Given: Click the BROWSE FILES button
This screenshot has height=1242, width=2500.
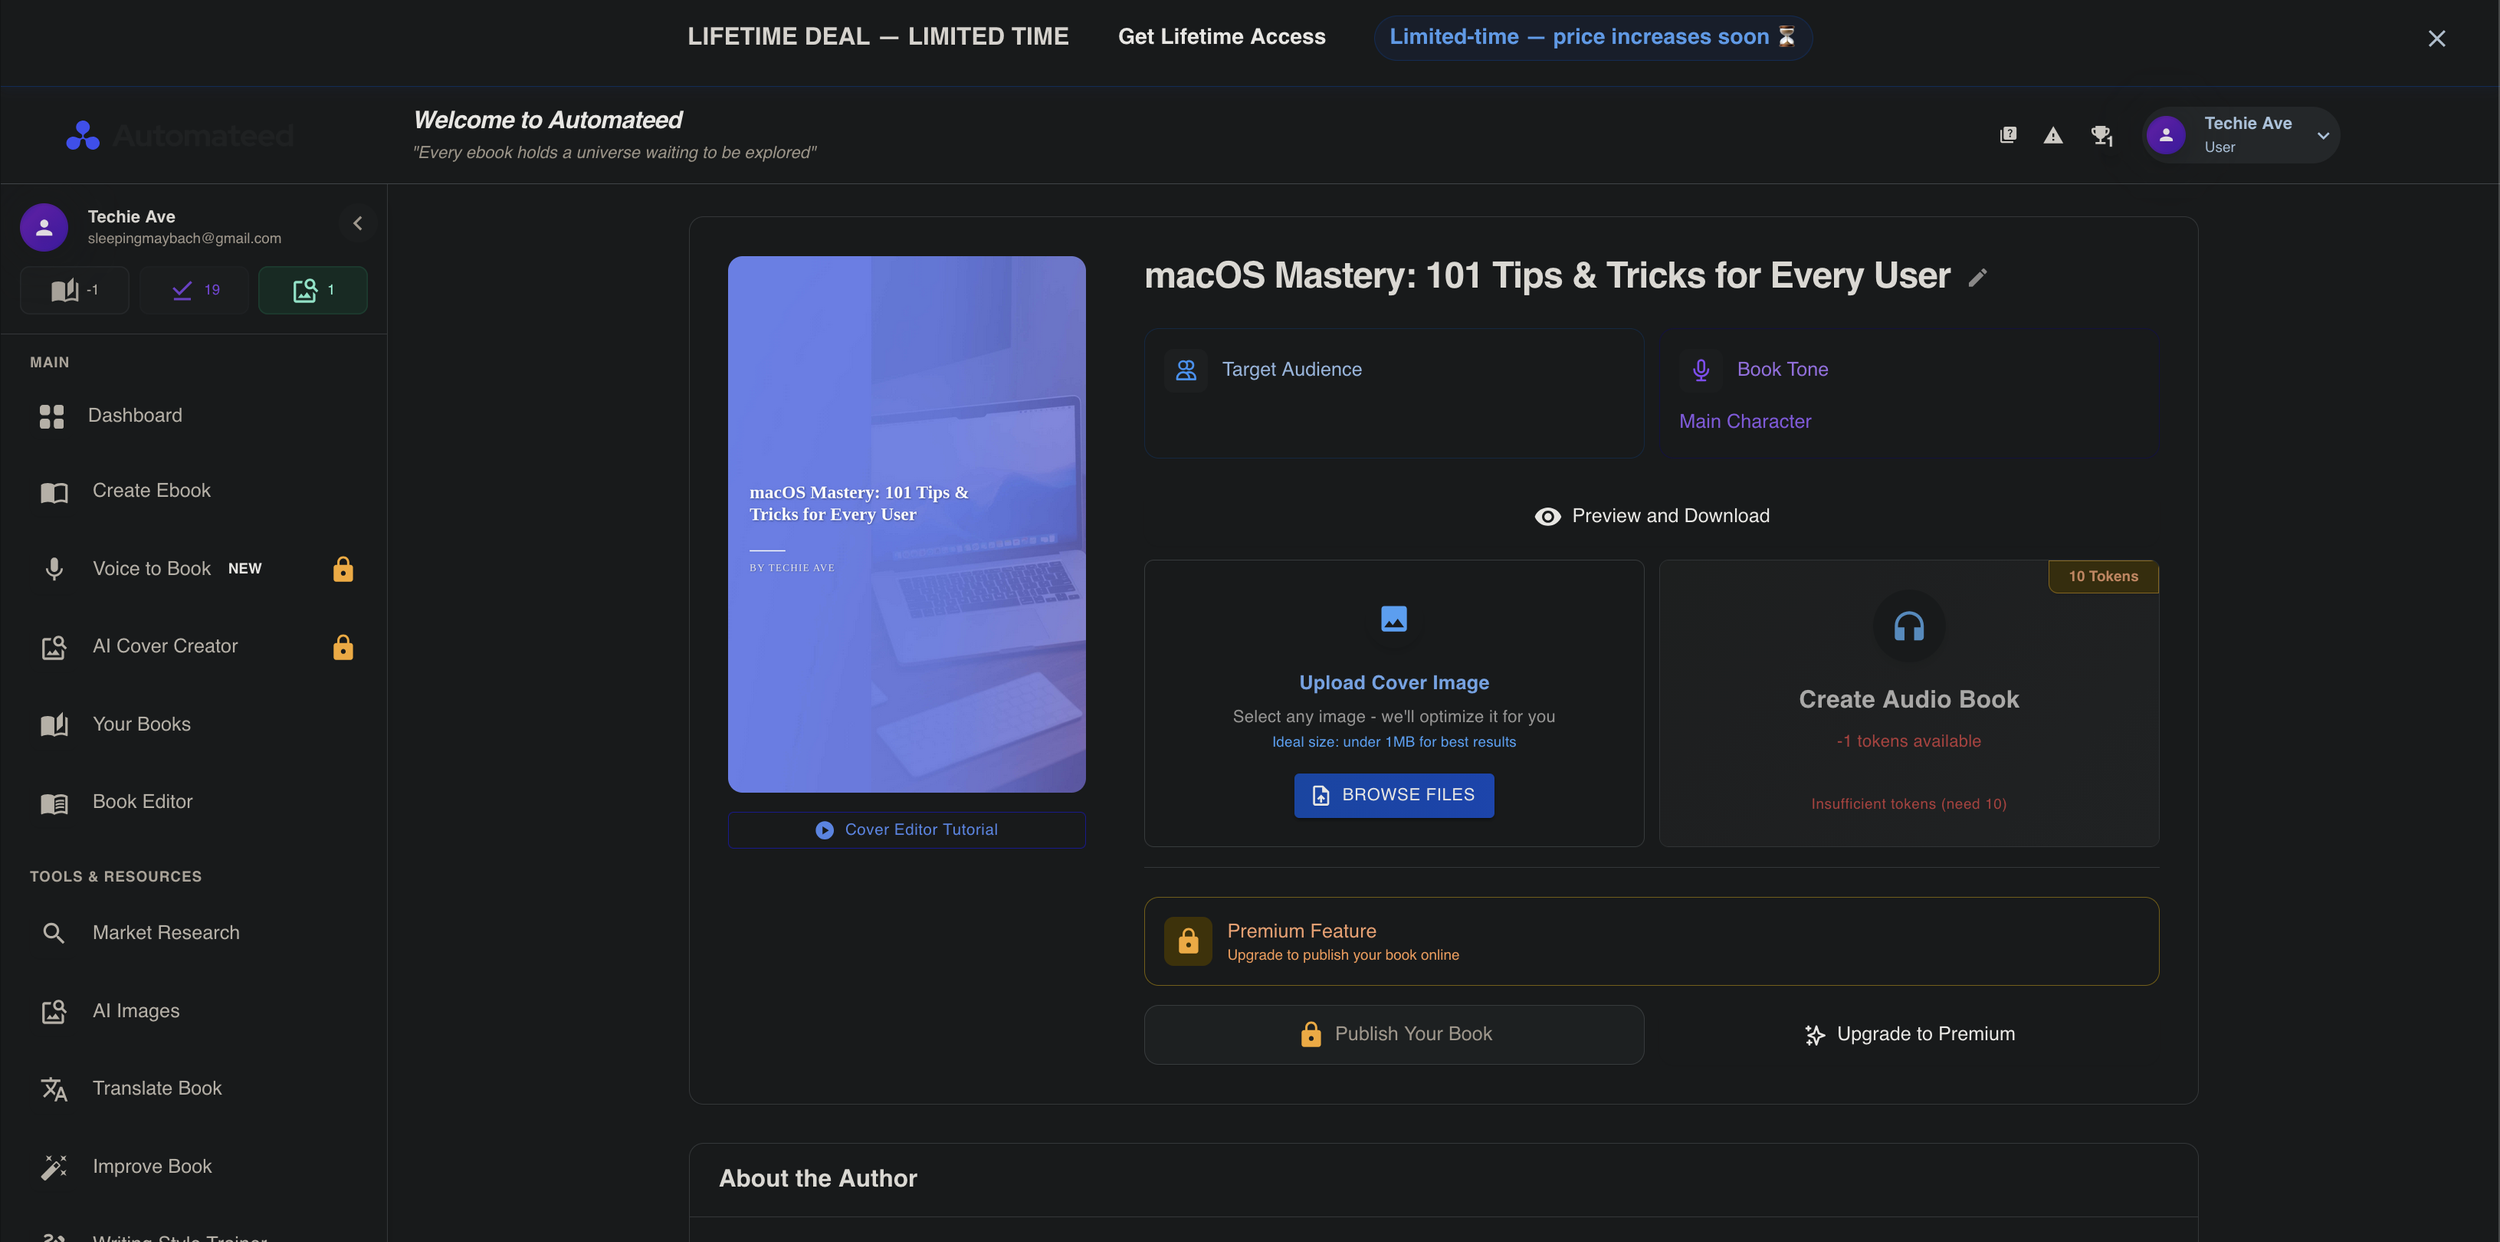Looking at the screenshot, I should coord(1393,795).
